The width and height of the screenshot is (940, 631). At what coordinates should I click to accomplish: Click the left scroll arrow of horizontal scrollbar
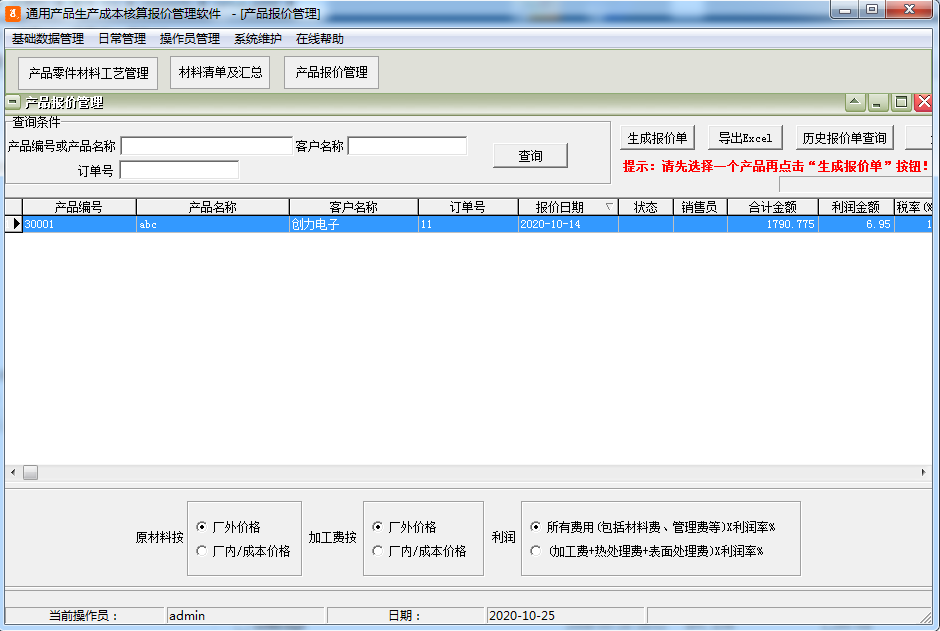[13, 473]
